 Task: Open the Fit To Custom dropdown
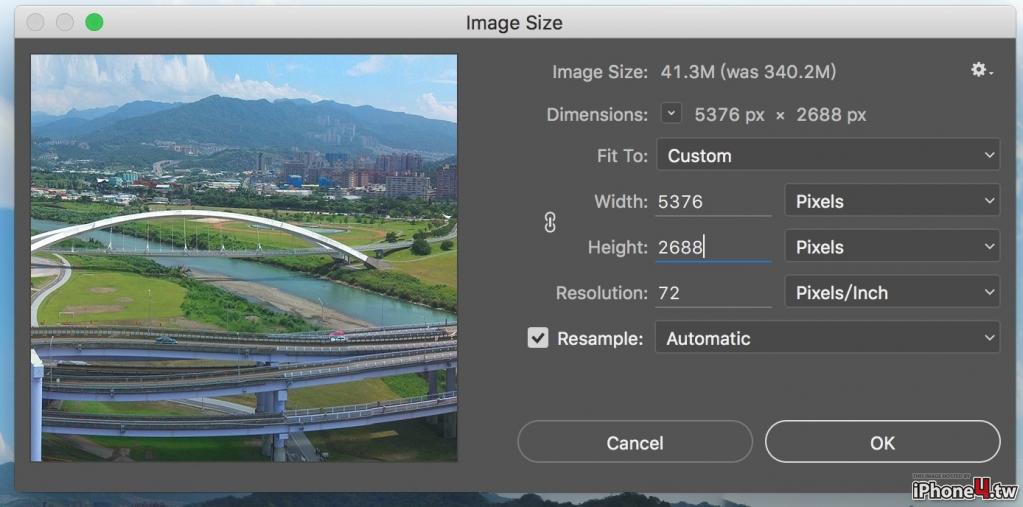pos(828,155)
